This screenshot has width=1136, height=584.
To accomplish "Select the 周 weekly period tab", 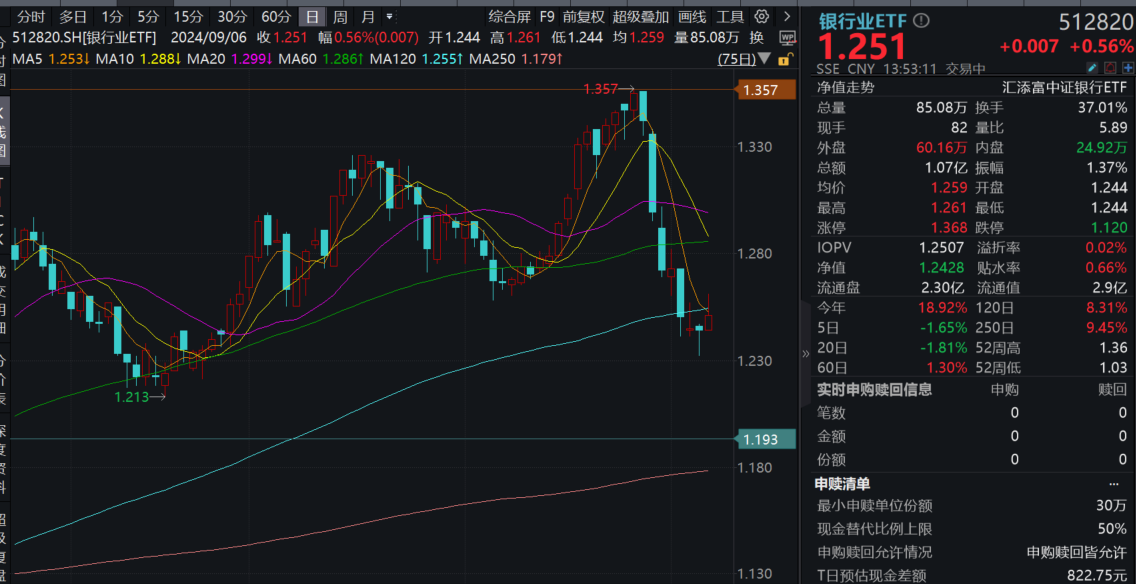I will (x=340, y=16).
